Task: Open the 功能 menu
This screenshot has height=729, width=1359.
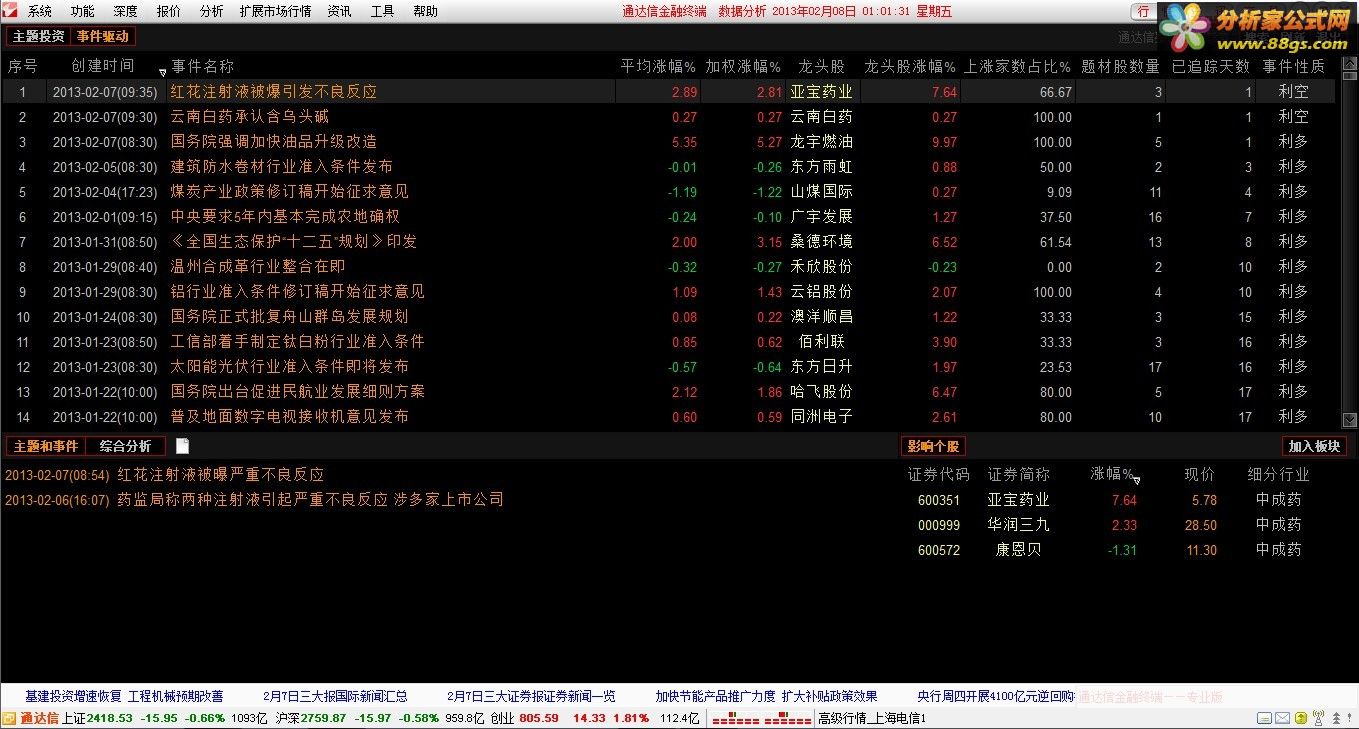Action: click(x=83, y=11)
